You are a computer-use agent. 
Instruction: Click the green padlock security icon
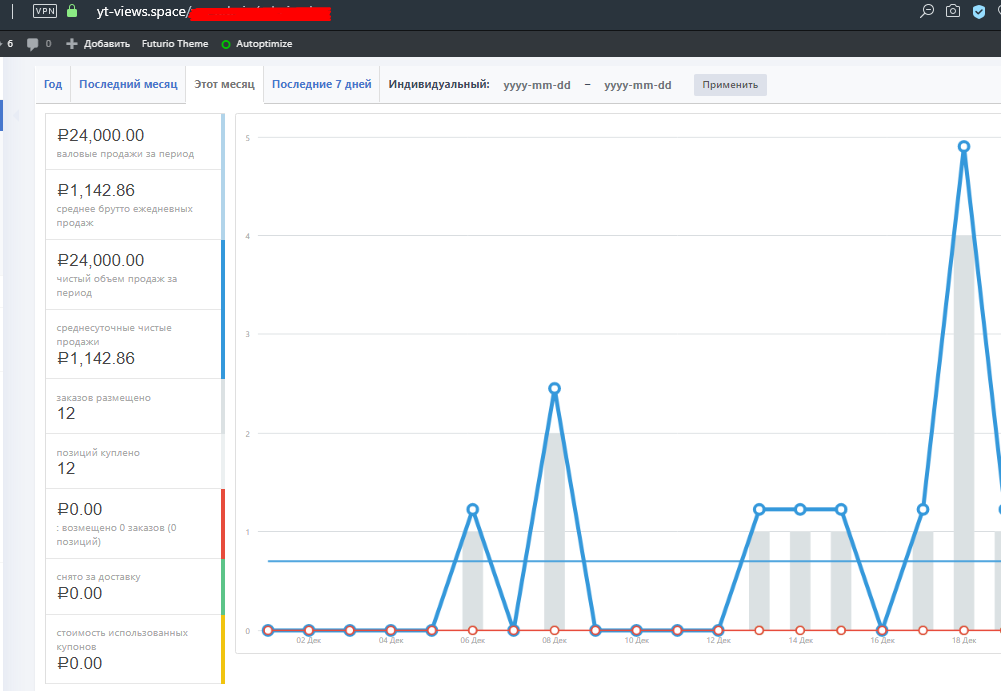(x=72, y=11)
